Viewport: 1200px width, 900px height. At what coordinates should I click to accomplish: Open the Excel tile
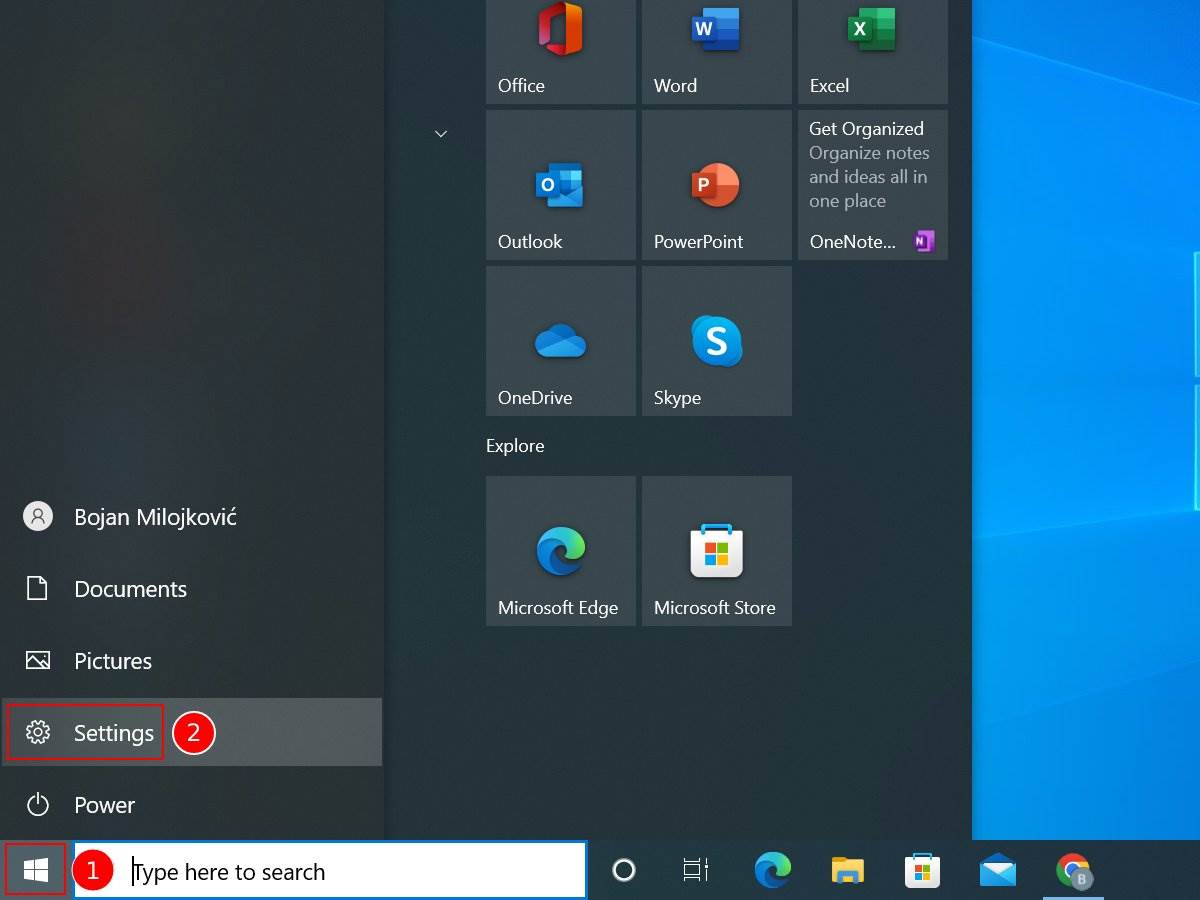click(872, 50)
